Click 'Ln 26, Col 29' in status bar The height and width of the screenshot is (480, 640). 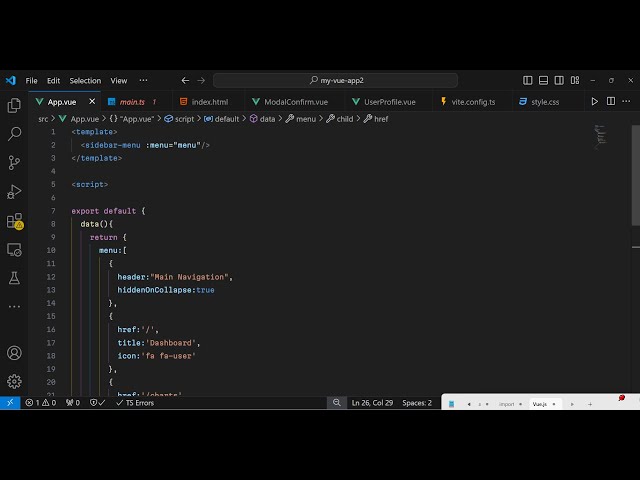pyautogui.click(x=371, y=403)
